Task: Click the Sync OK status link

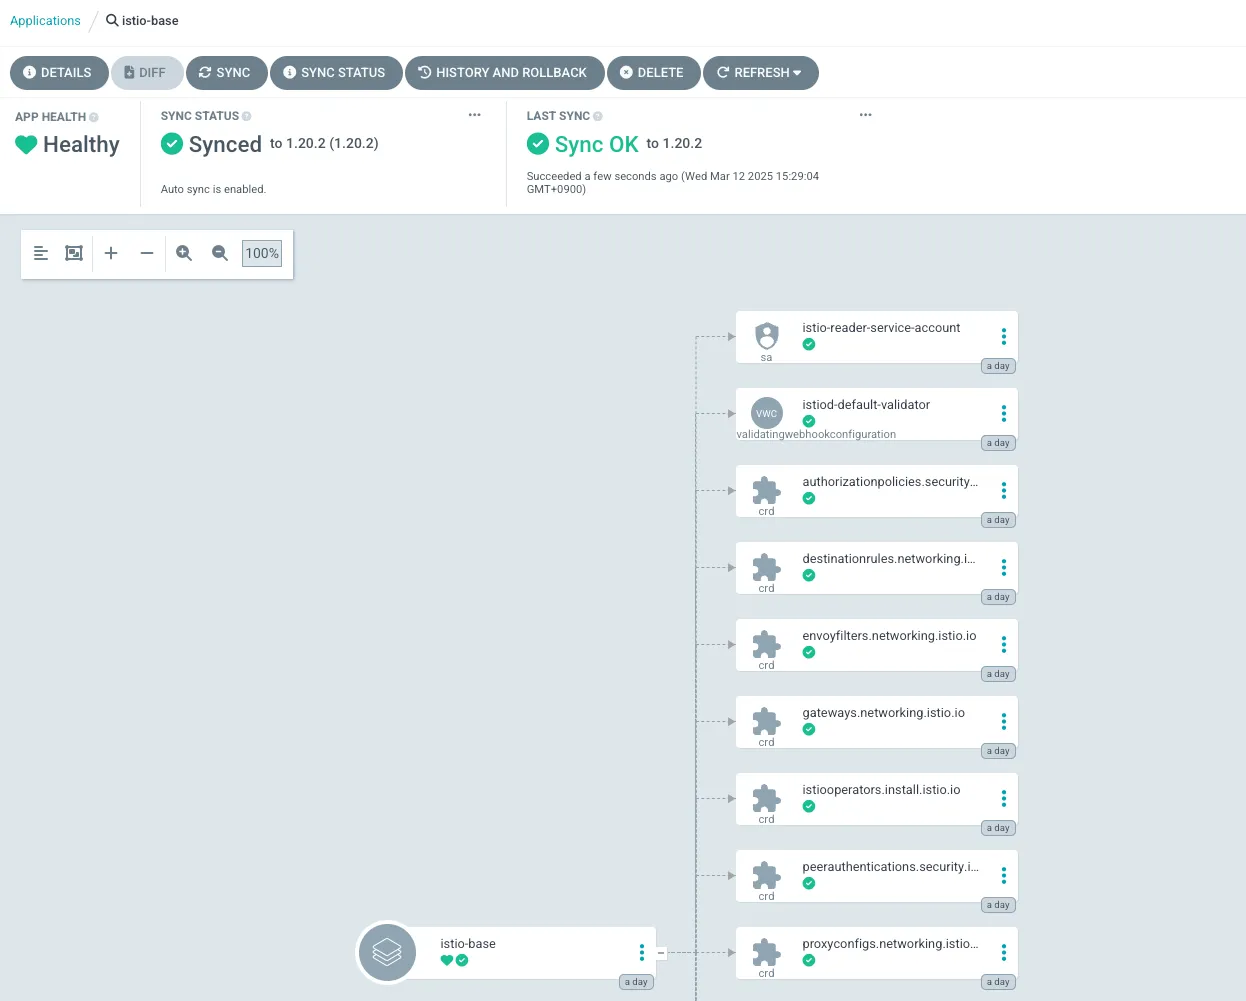Action: pyautogui.click(x=596, y=144)
